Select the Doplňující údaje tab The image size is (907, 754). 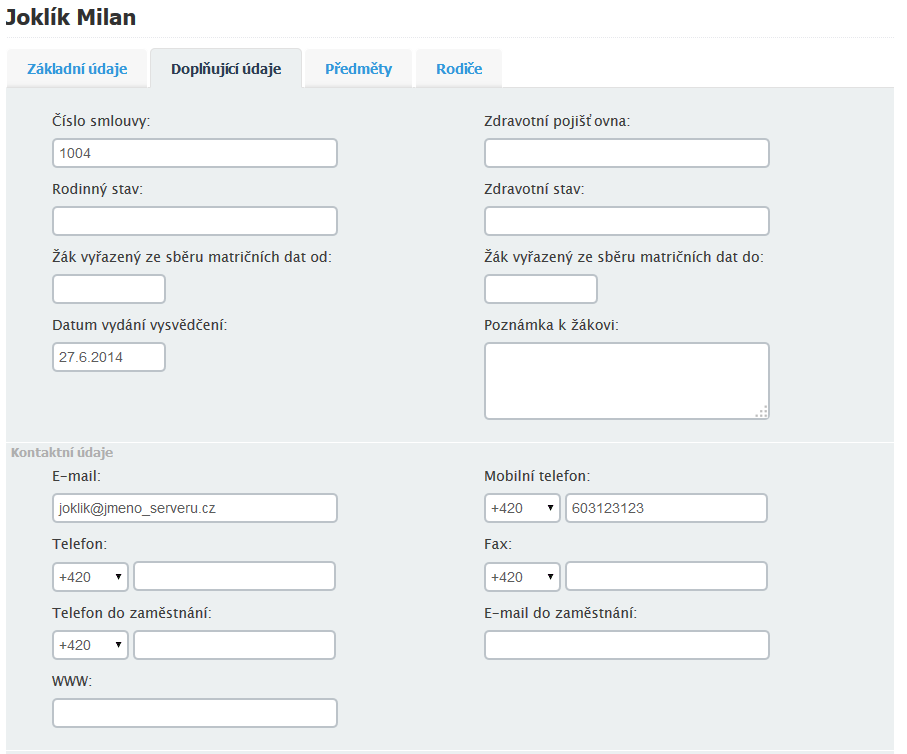coord(226,69)
